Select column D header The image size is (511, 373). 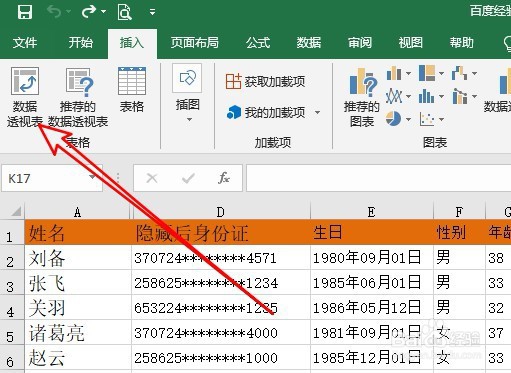(x=221, y=212)
